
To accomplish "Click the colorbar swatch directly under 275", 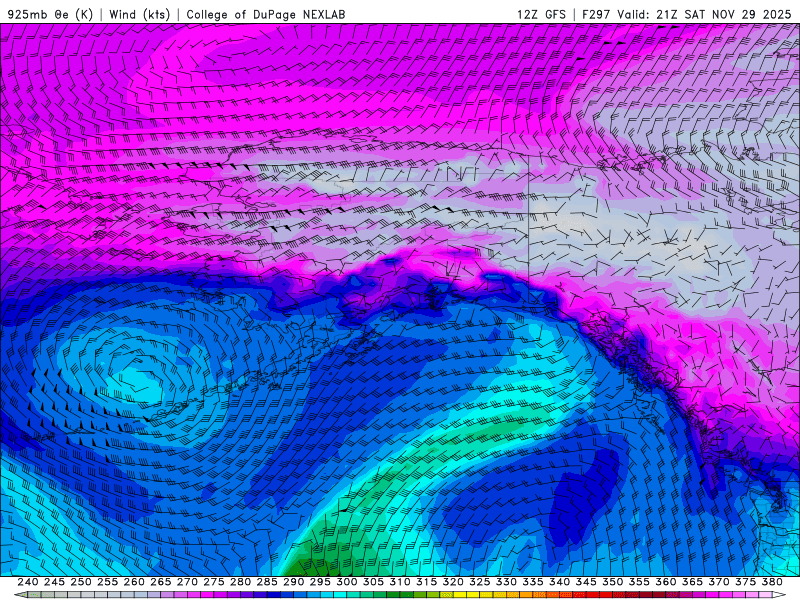I will (x=220, y=595).
